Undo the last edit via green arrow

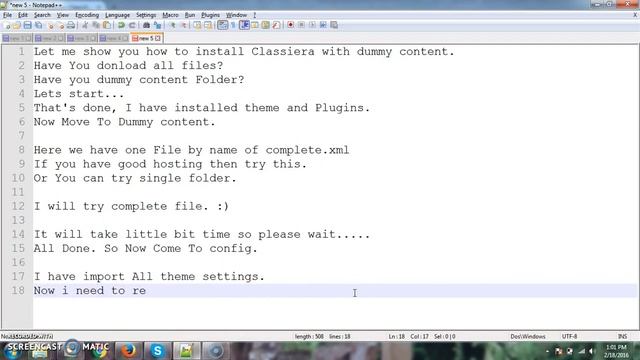pos(121,25)
